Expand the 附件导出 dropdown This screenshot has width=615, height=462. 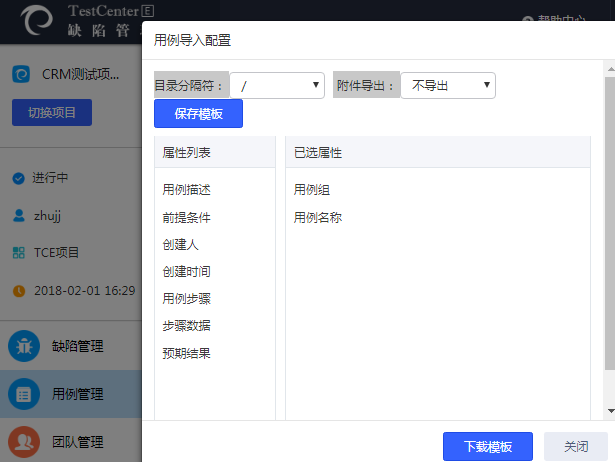(448, 86)
